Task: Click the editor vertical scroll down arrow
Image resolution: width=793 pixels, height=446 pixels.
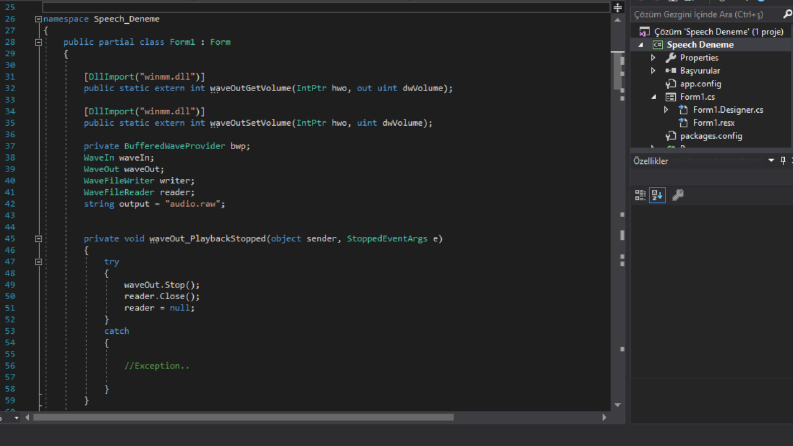Action: pos(618,405)
